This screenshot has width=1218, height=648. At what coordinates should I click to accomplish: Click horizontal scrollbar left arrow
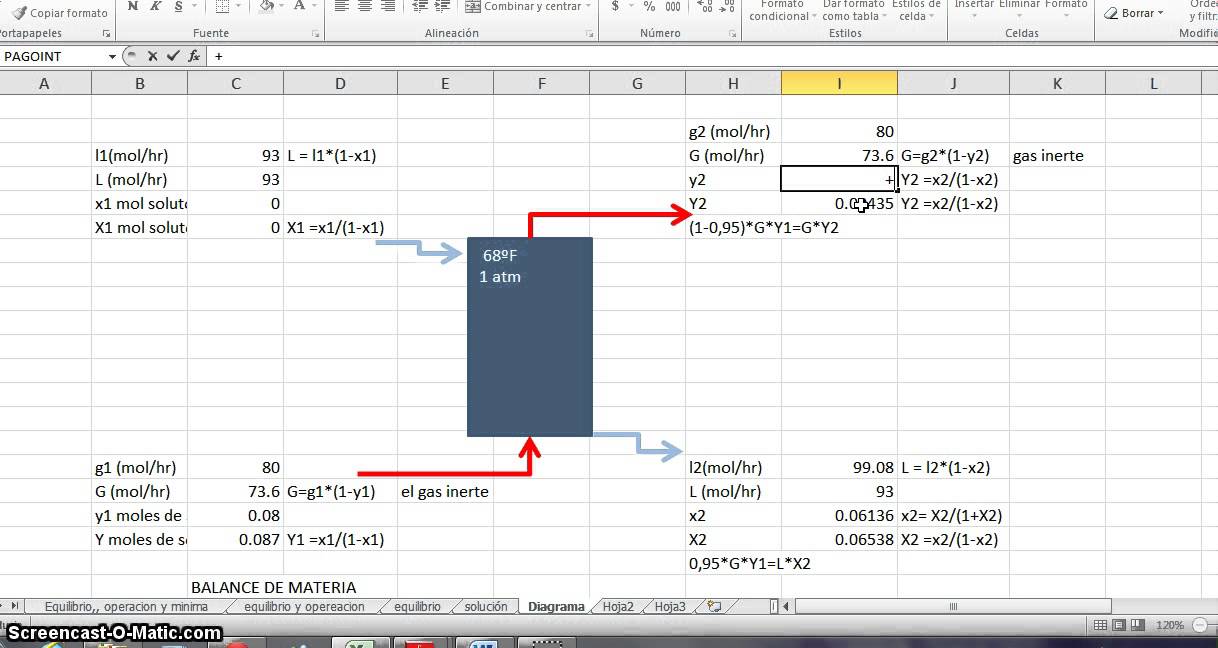(787, 606)
